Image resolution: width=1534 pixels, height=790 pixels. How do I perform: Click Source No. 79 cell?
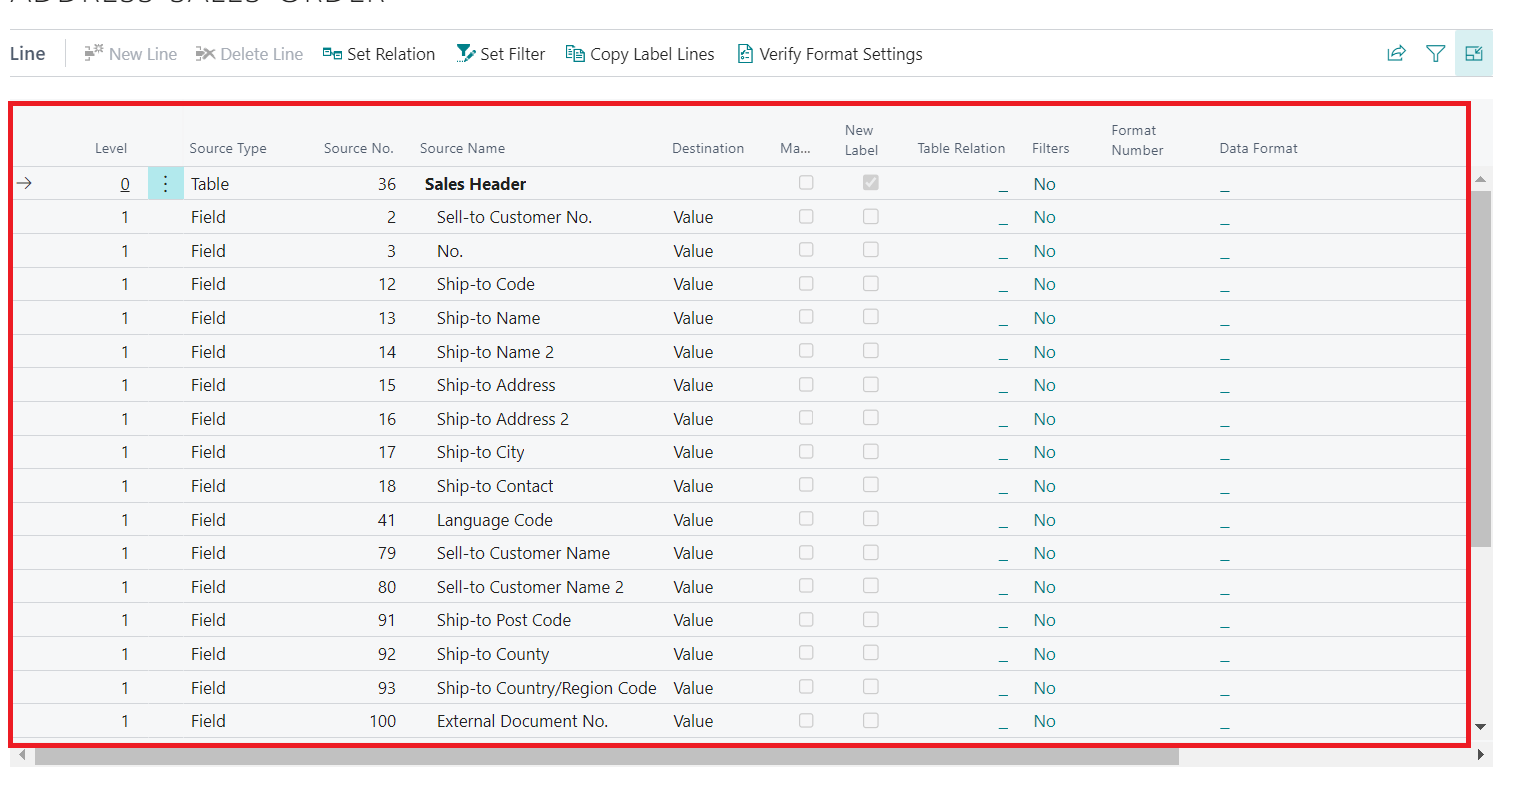coord(387,553)
